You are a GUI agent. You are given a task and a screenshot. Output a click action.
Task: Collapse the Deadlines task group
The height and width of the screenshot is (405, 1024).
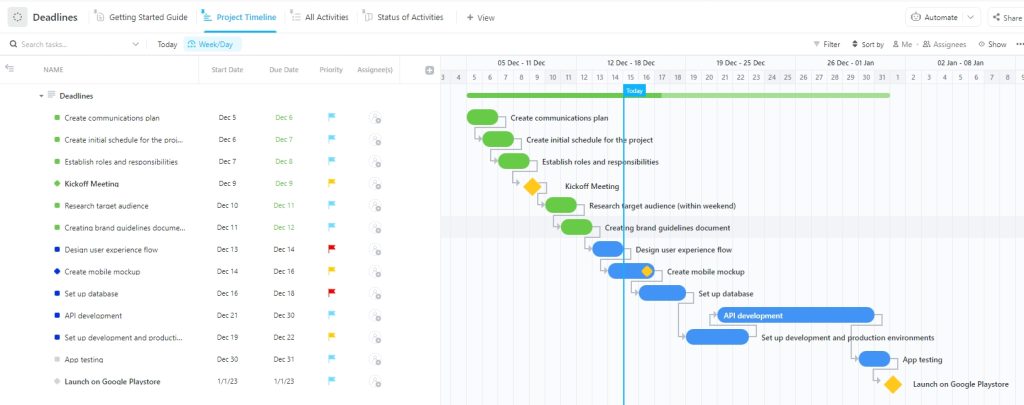coord(41,96)
